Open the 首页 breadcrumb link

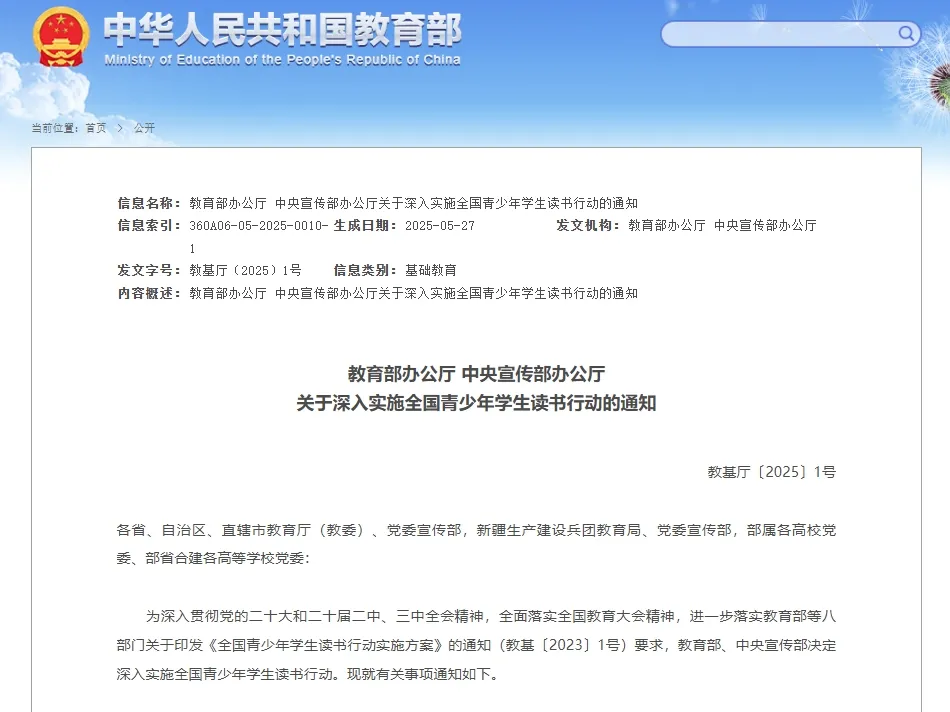(x=96, y=128)
